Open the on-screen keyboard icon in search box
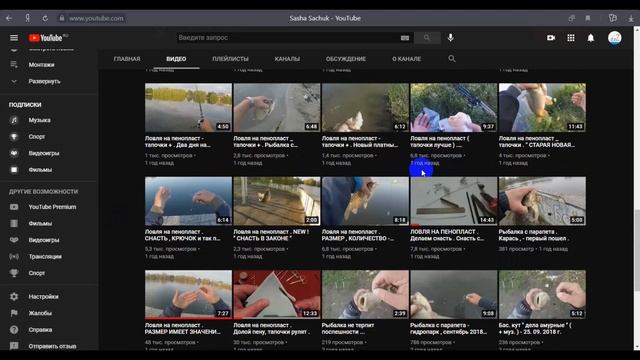The height and width of the screenshot is (360, 640). coord(404,38)
